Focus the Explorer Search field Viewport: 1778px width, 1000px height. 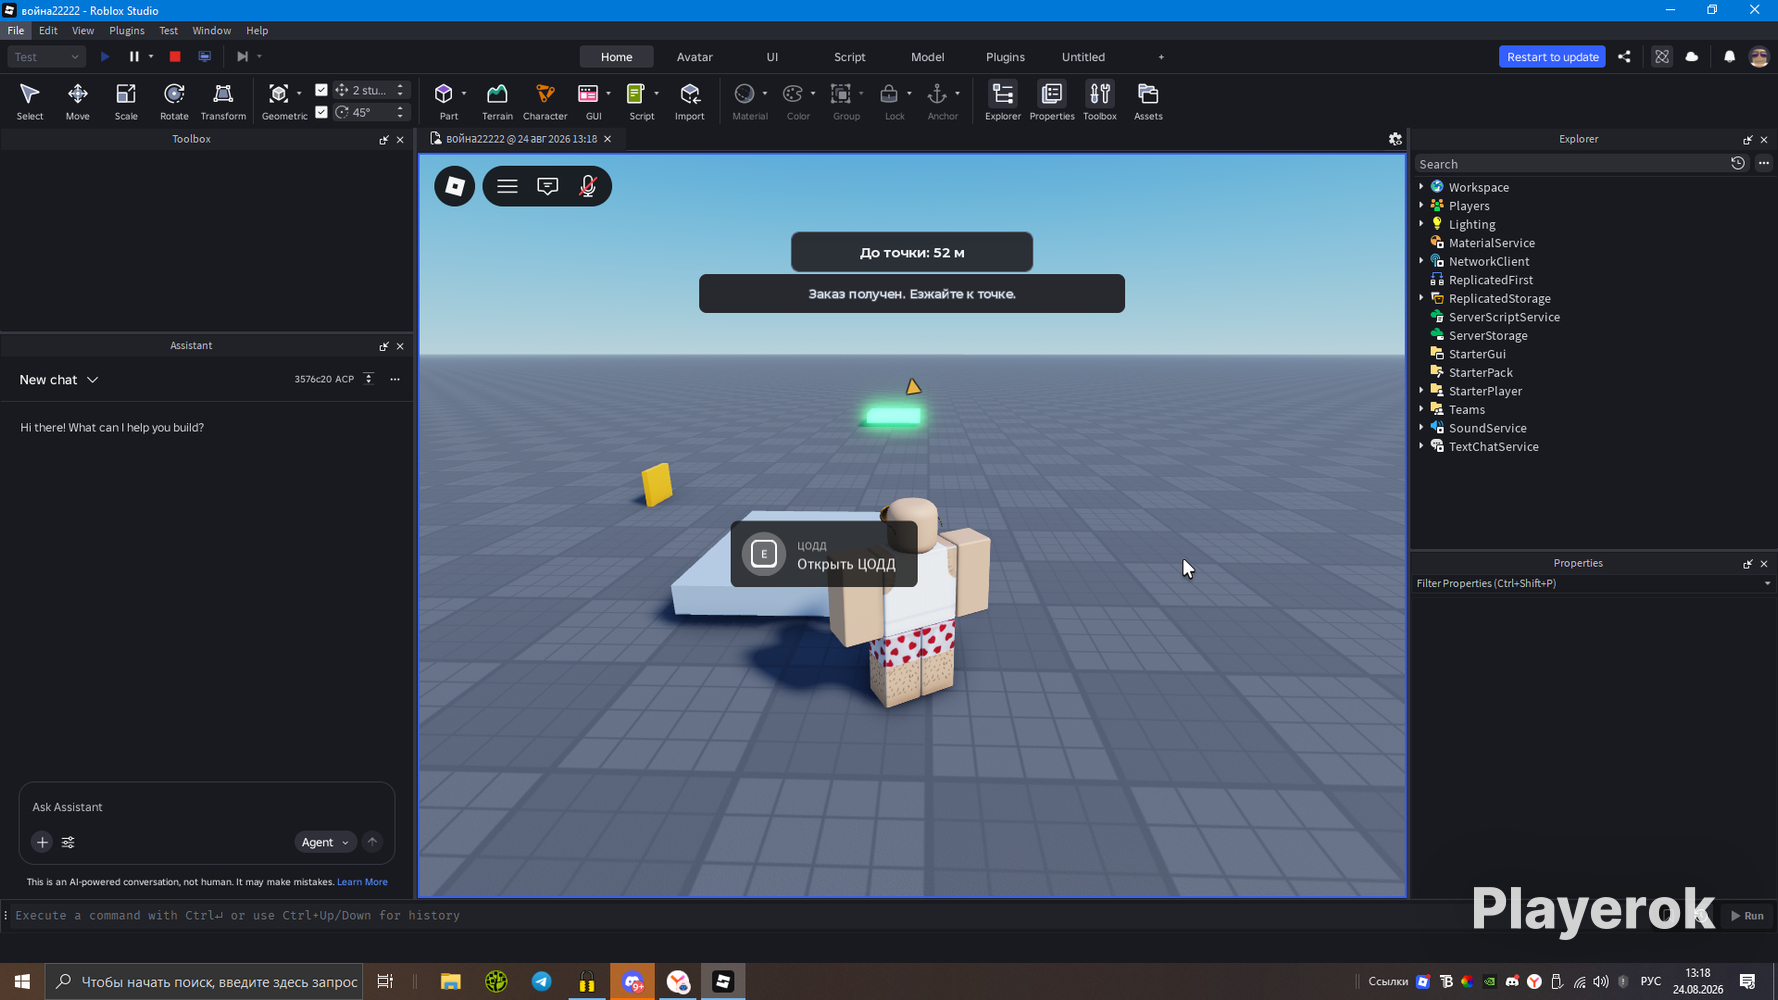1570,164
